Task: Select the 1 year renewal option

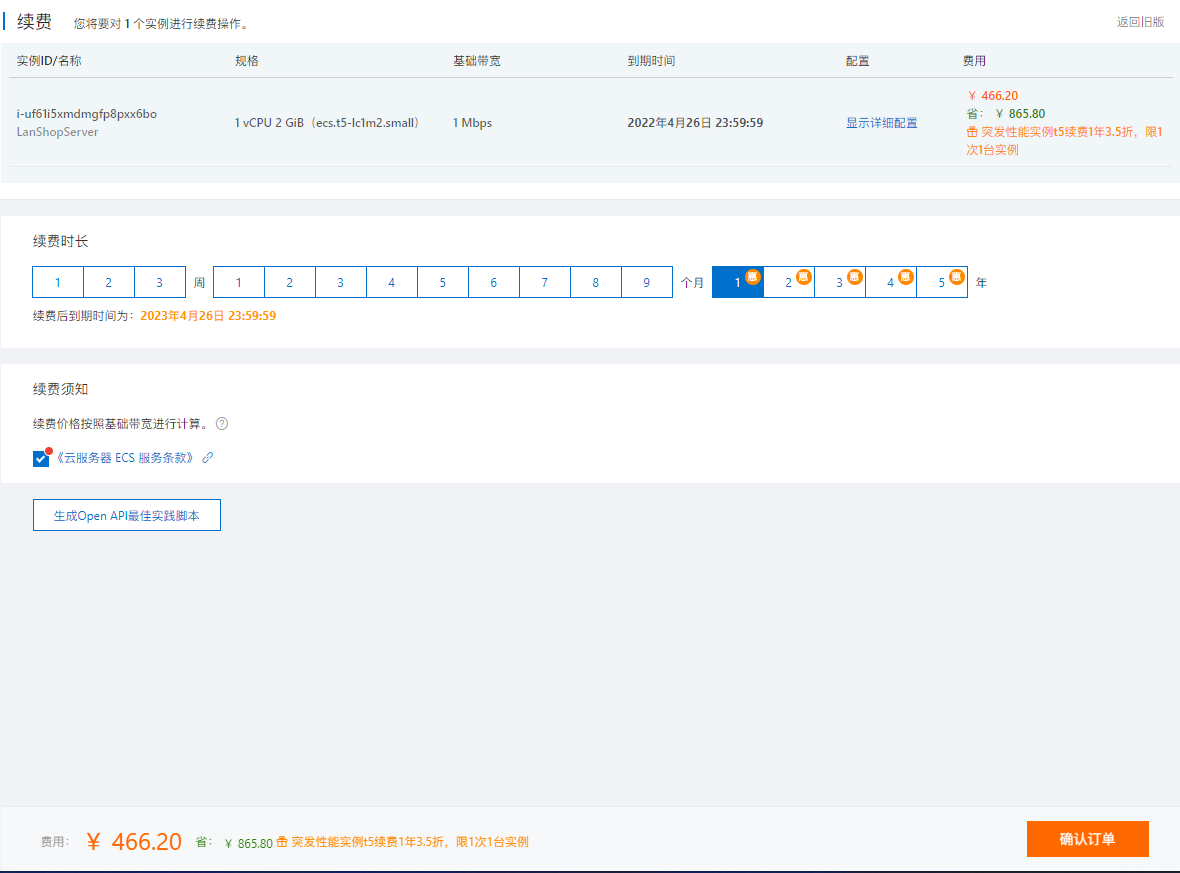Action: [737, 283]
